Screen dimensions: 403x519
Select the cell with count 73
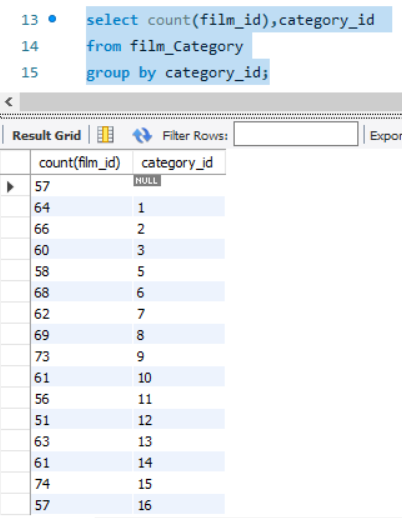coord(82,356)
